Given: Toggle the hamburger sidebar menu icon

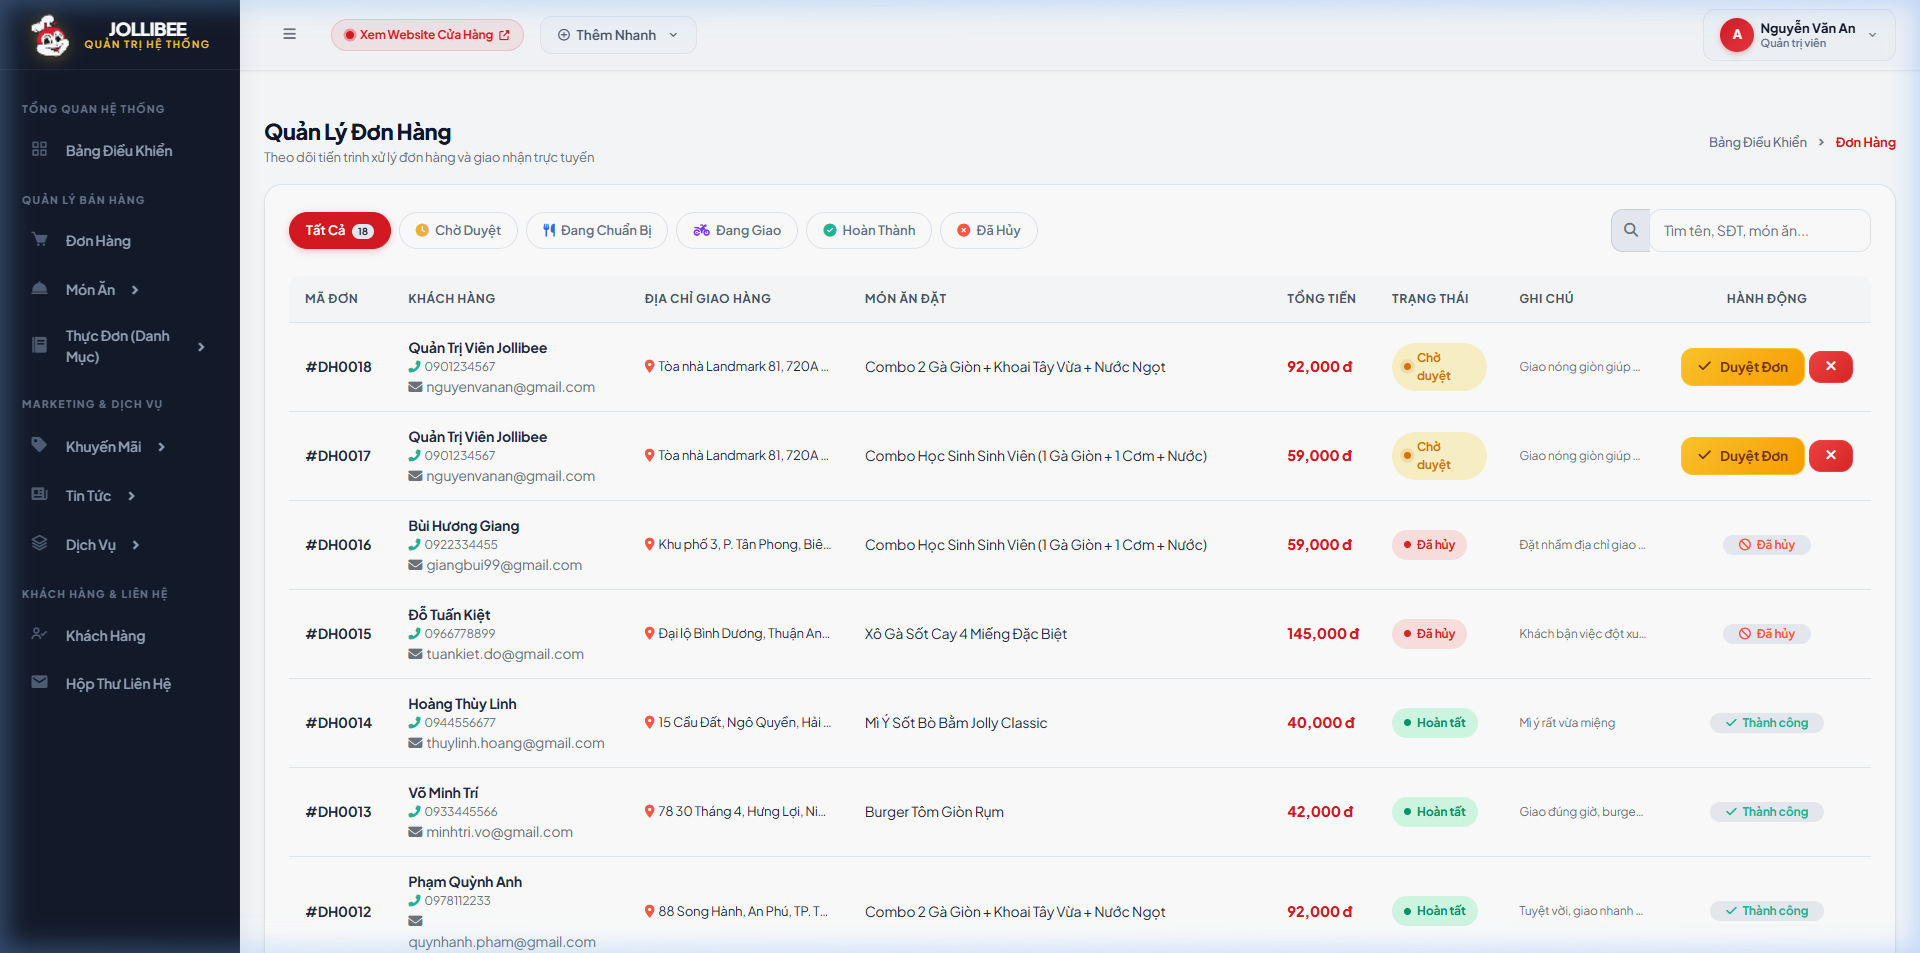Looking at the screenshot, I should [289, 34].
